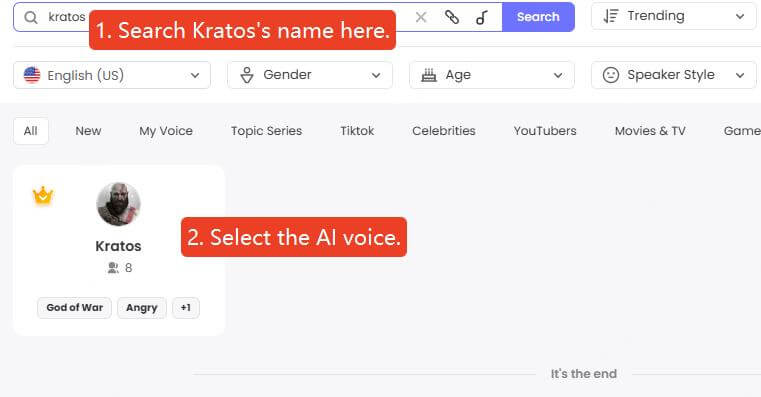Click the birthday cake Age icon
The width and height of the screenshot is (761, 397).
(x=429, y=75)
